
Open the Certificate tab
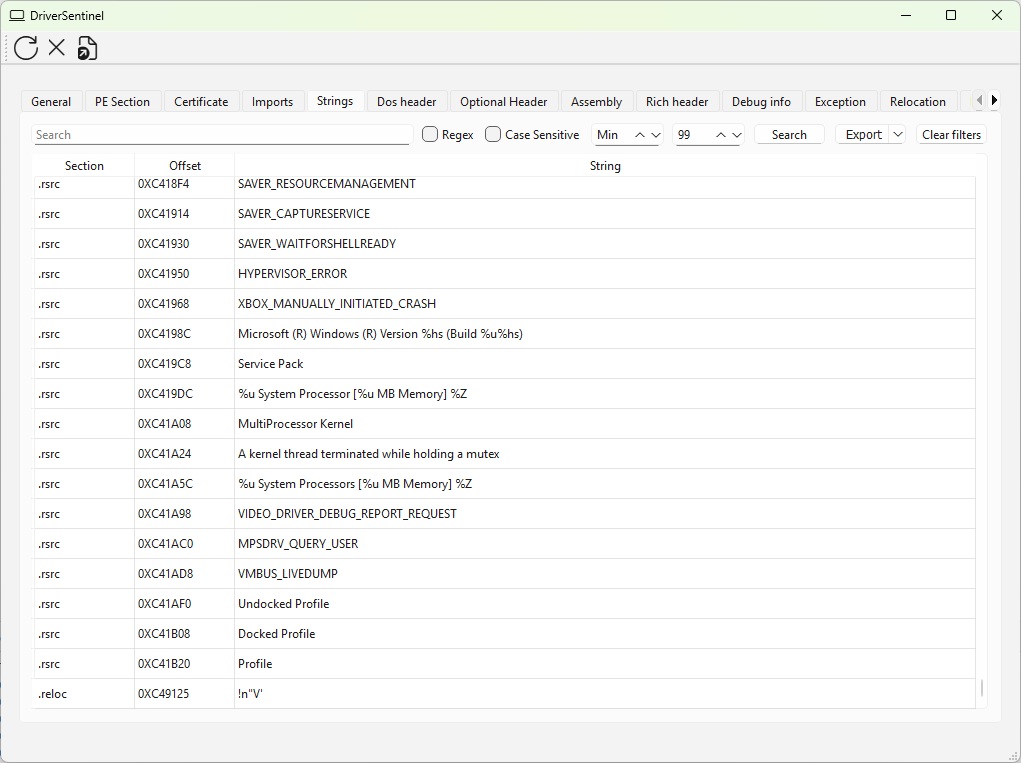pos(201,102)
